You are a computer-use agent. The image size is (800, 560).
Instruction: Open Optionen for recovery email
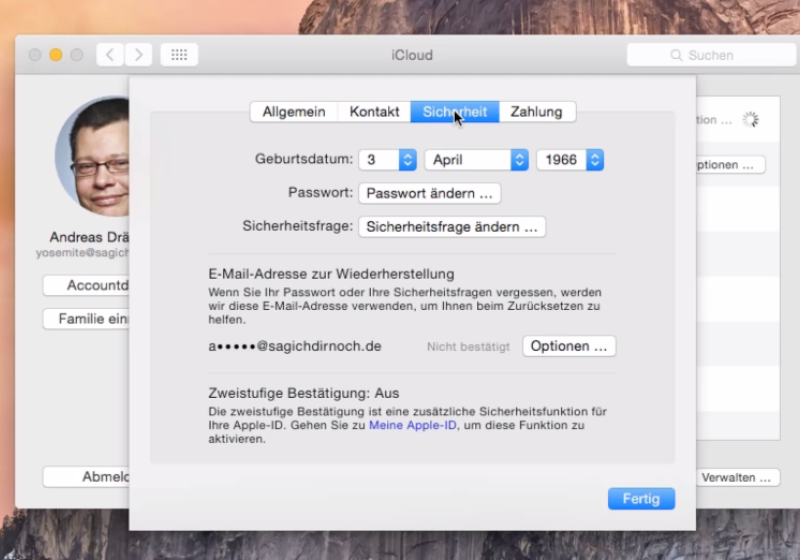pos(568,346)
